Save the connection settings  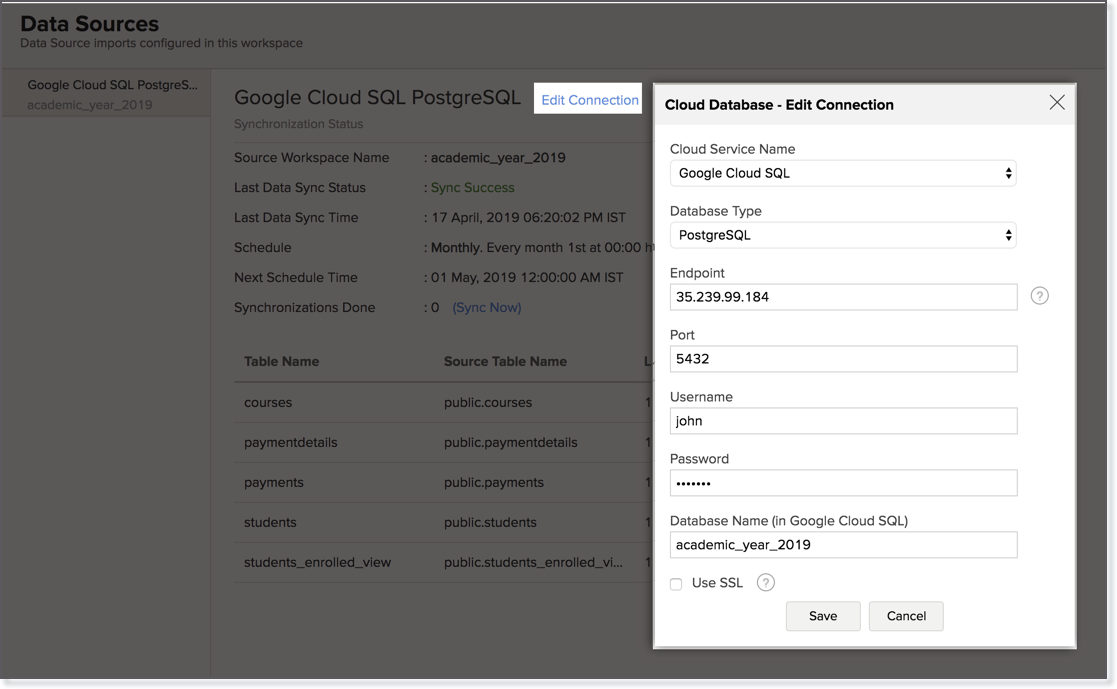click(x=822, y=616)
